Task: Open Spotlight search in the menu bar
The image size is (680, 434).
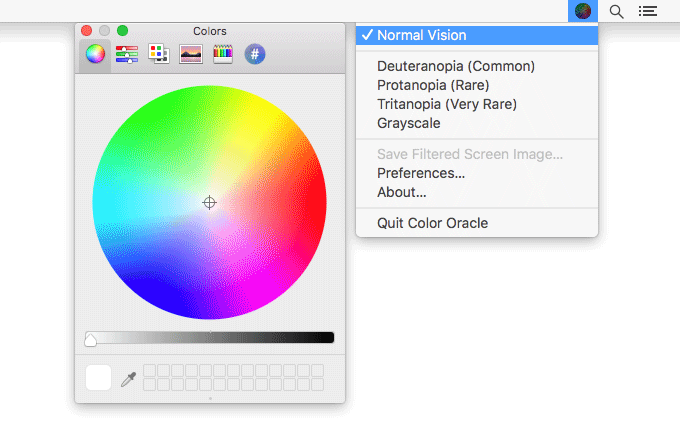Action: tap(617, 11)
